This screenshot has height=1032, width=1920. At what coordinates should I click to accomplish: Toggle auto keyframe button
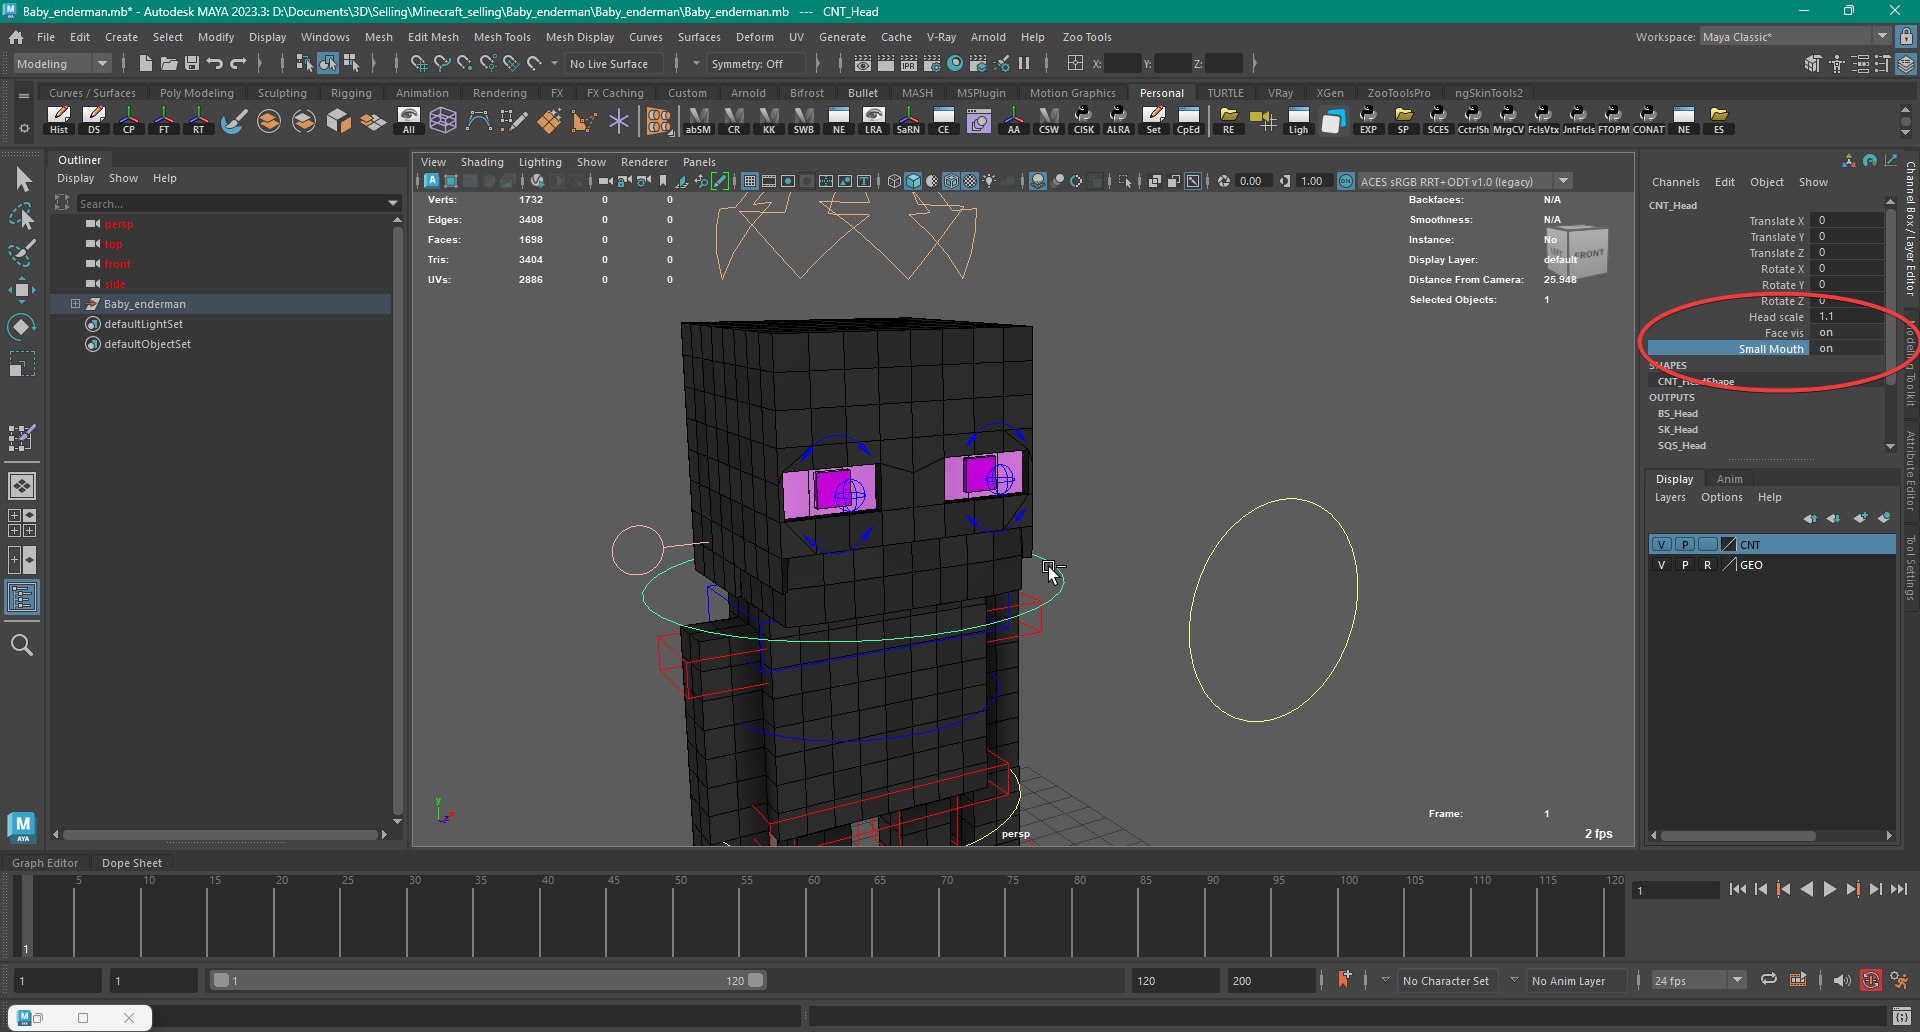tap(1871, 981)
